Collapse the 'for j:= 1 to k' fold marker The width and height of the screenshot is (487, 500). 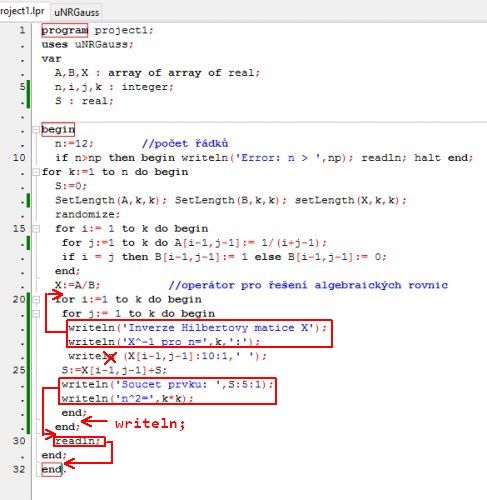36,313
